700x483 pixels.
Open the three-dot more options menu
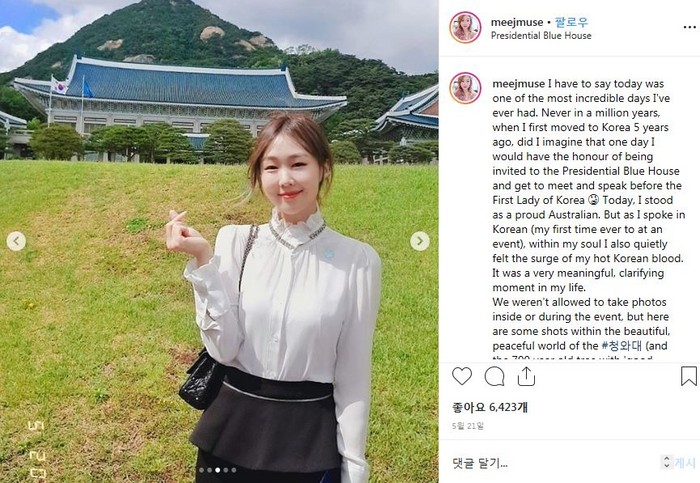coord(689,28)
